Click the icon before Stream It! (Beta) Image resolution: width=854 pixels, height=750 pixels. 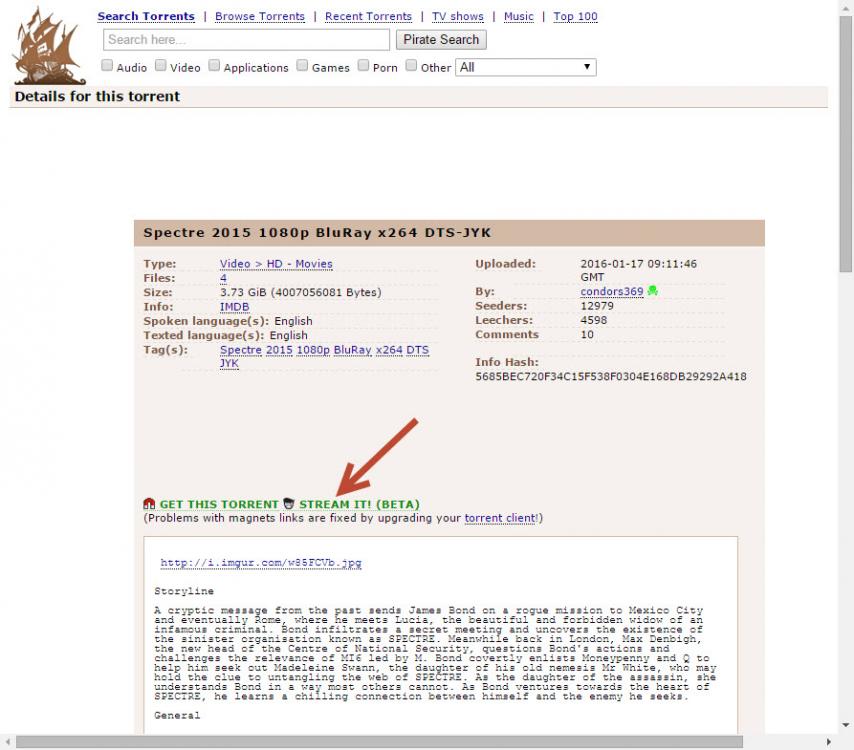coord(288,504)
